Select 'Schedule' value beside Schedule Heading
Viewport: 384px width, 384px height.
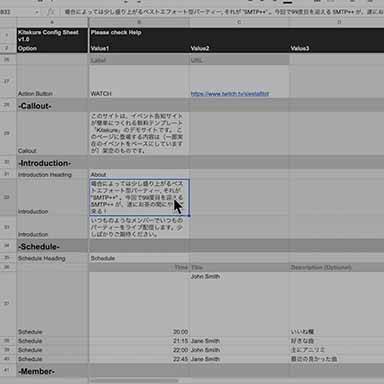pos(139,258)
